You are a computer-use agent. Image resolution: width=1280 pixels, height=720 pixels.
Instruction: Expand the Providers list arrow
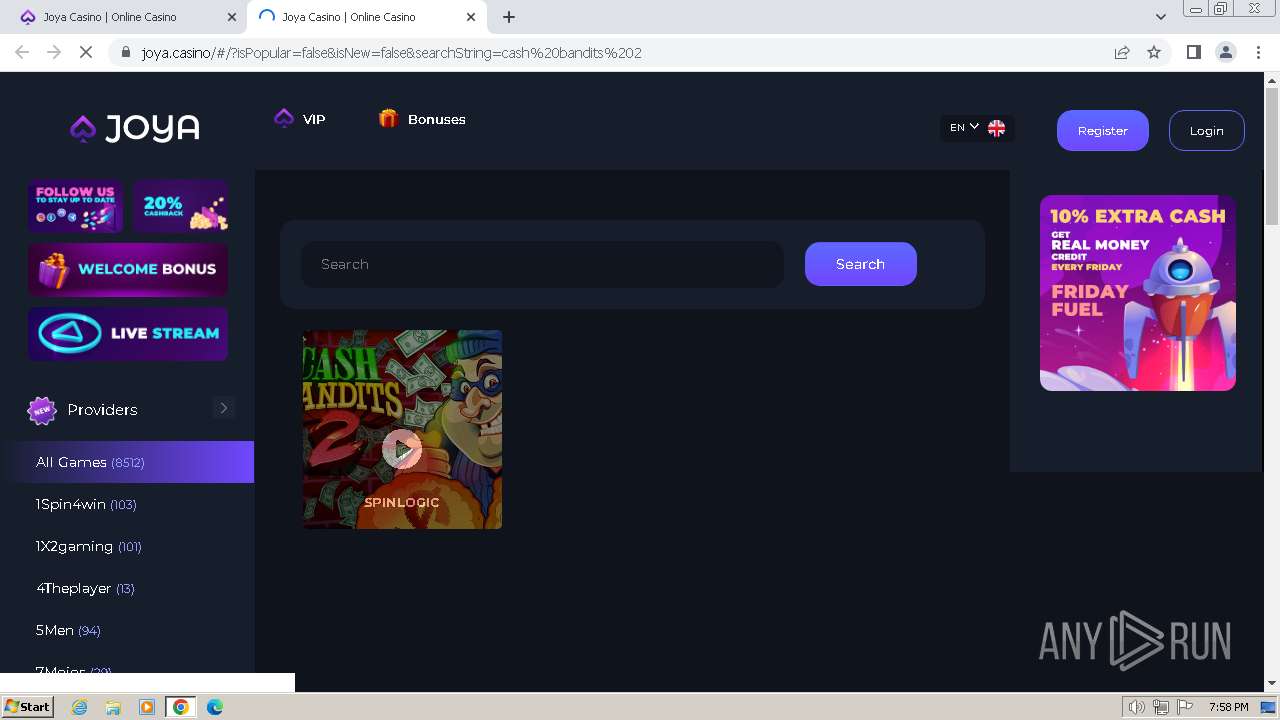224,408
